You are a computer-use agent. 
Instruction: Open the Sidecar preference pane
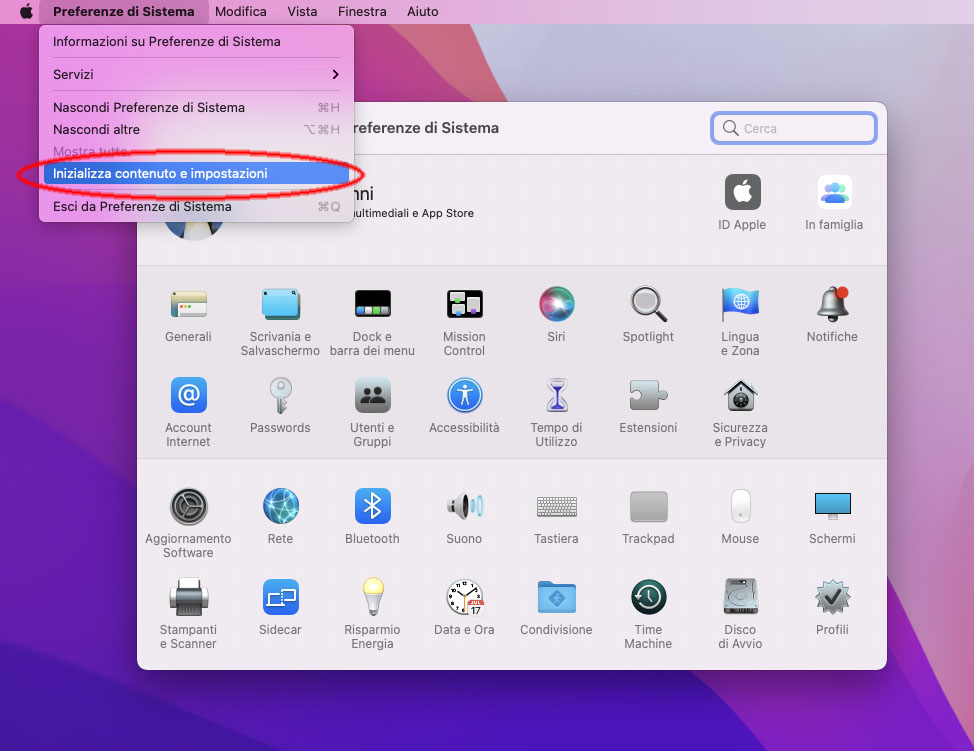[280, 597]
